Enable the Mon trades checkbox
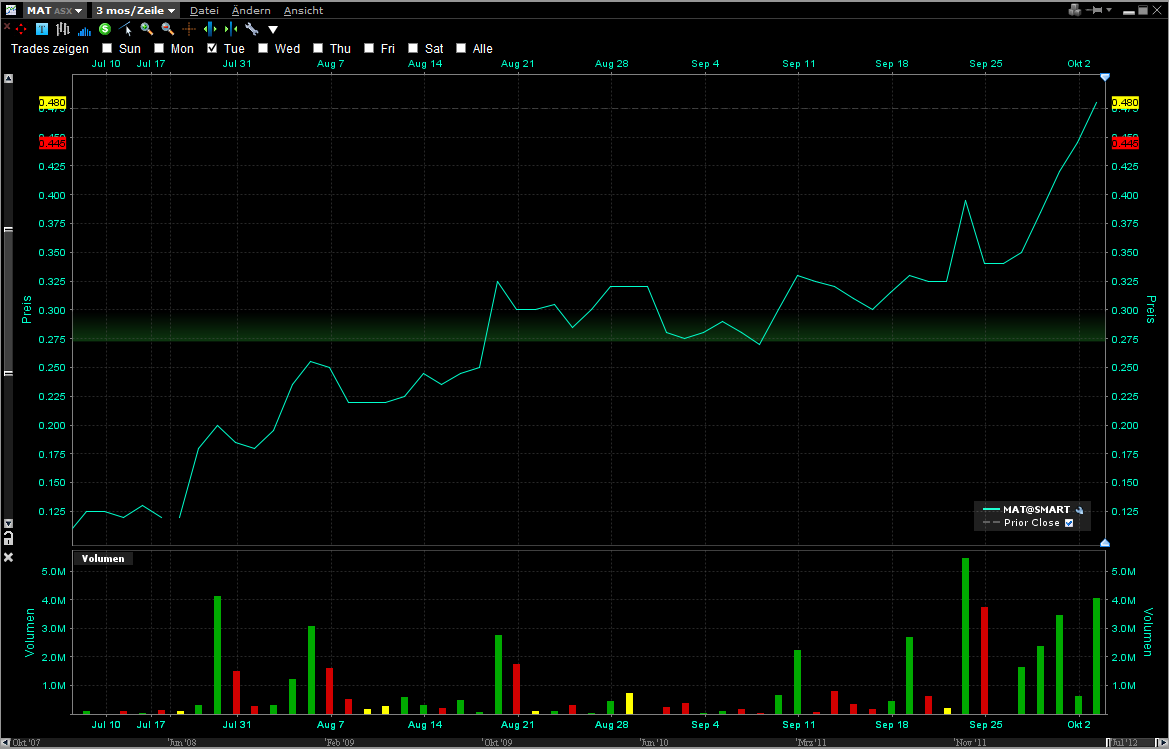Viewport: 1169px width, 749px height. [x=159, y=48]
